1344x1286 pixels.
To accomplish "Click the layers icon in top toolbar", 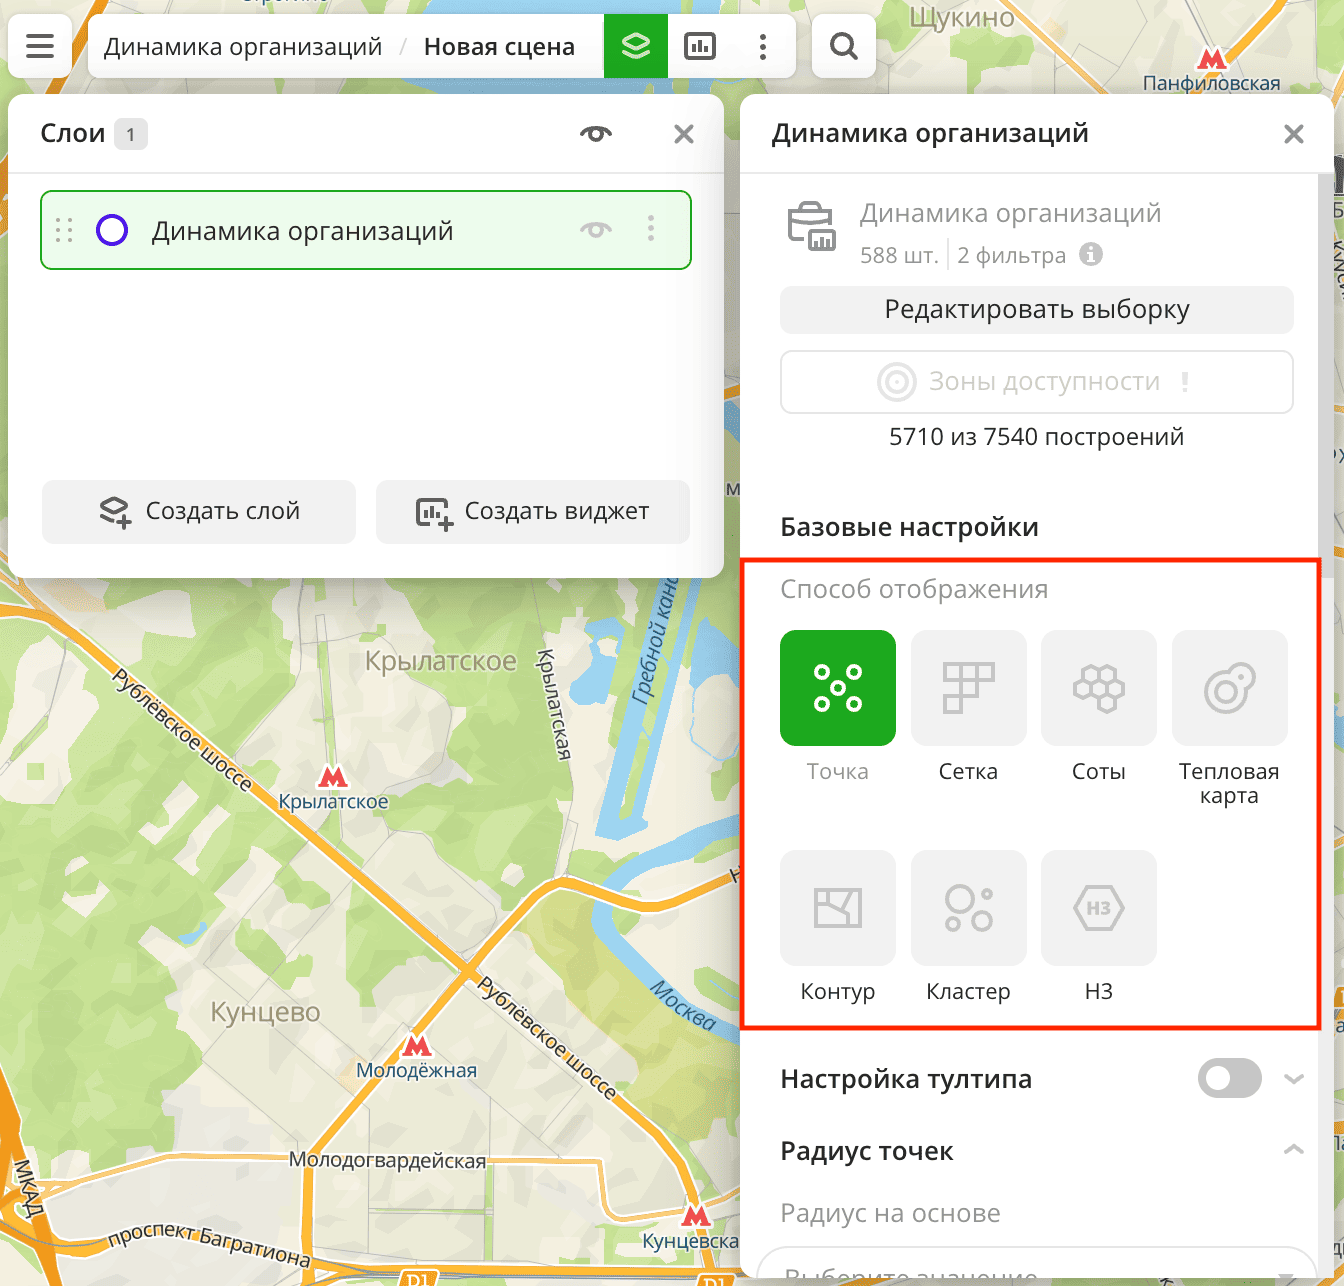I will pyautogui.click(x=635, y=46).
